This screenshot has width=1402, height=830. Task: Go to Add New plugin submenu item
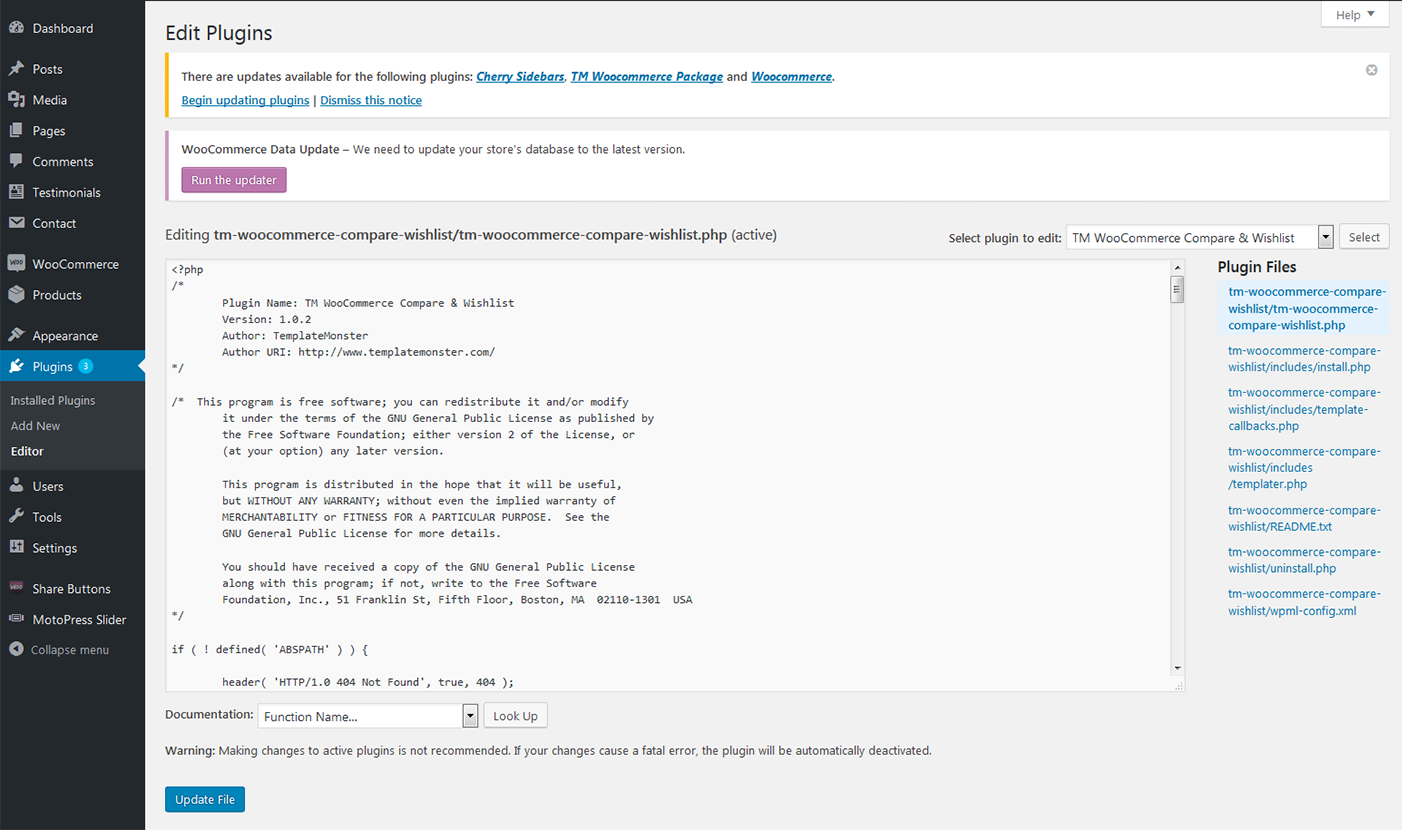pyautogui.click(x=35, y=426)
